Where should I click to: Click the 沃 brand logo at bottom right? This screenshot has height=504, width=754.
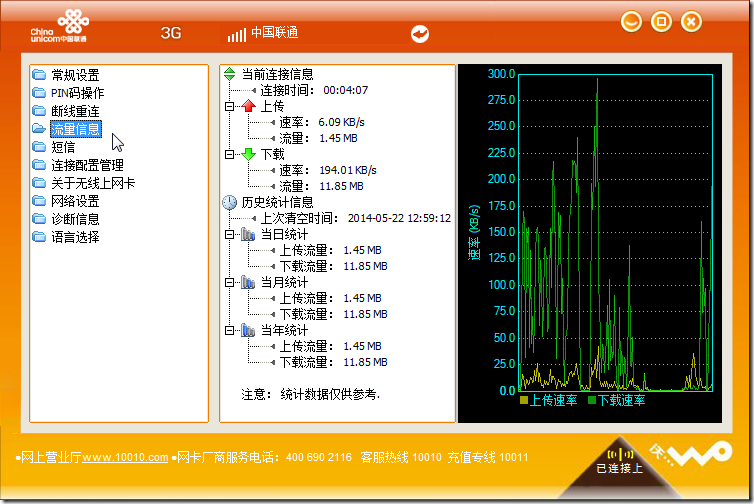pos(691,454)
